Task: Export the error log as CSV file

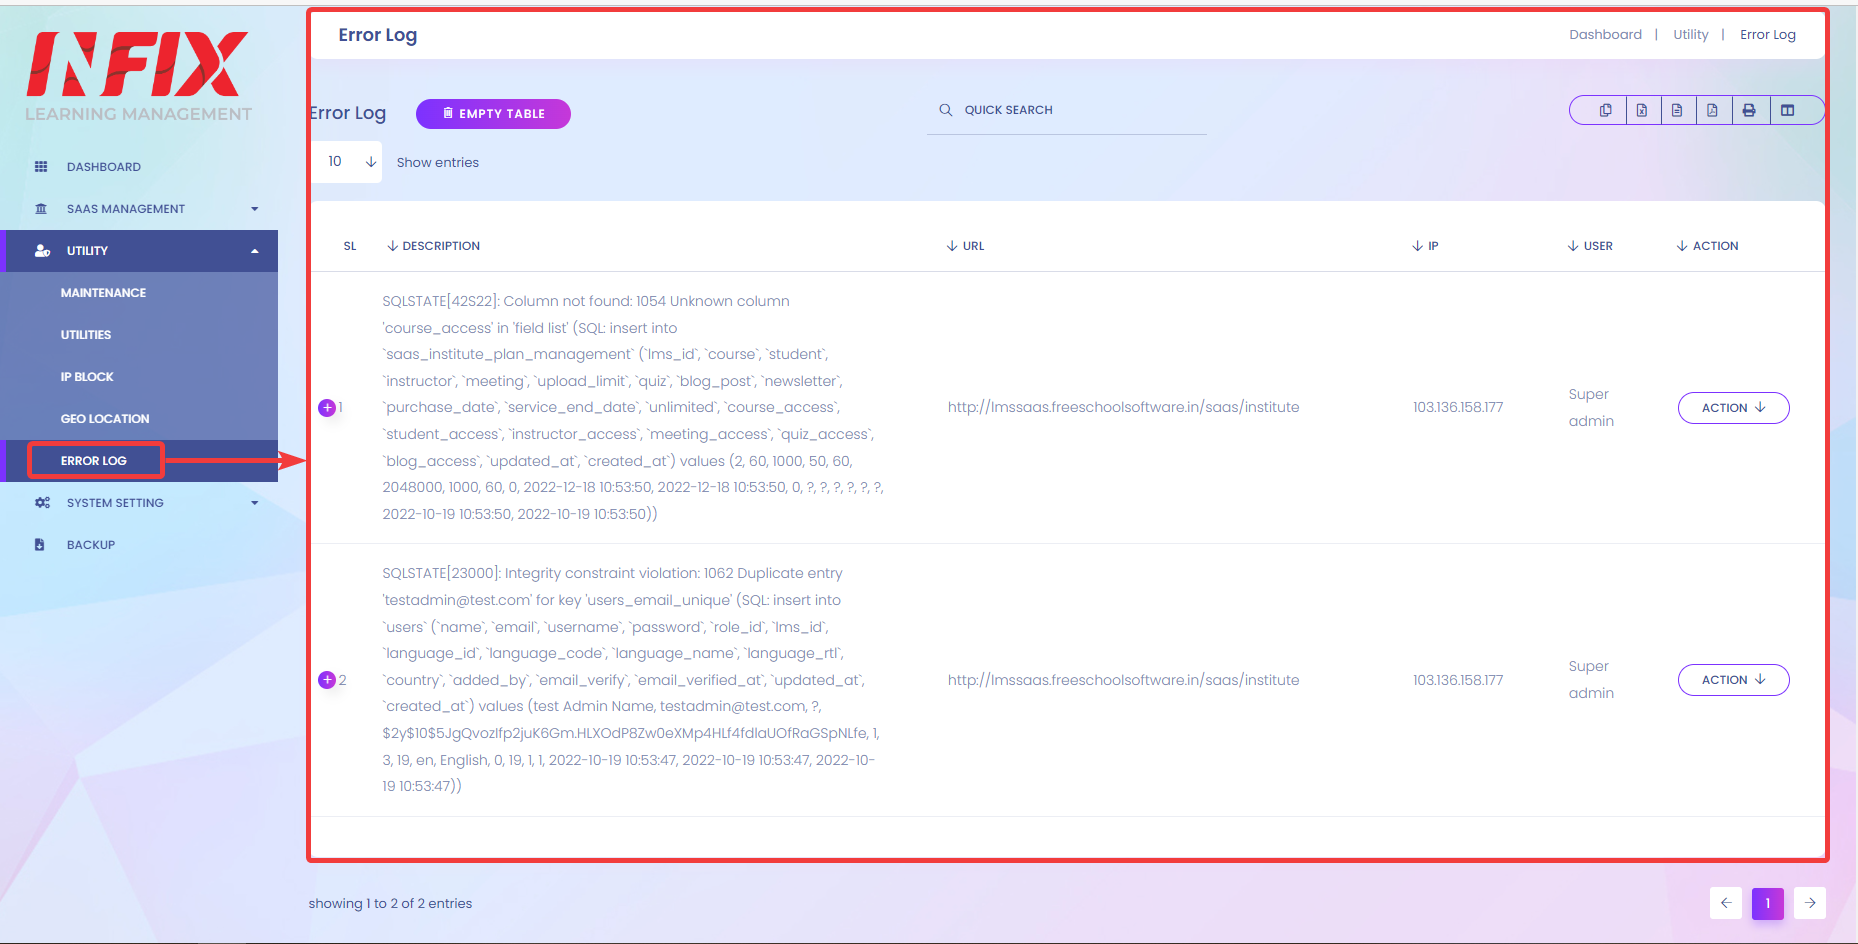Action: (1677, 111)
